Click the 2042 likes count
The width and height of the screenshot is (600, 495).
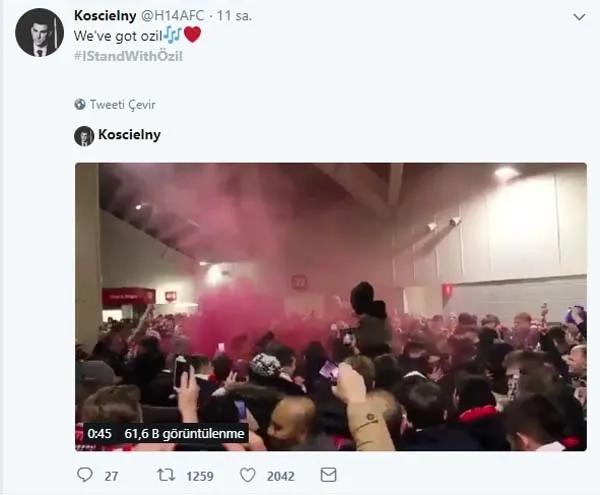[x=281, y=476]
